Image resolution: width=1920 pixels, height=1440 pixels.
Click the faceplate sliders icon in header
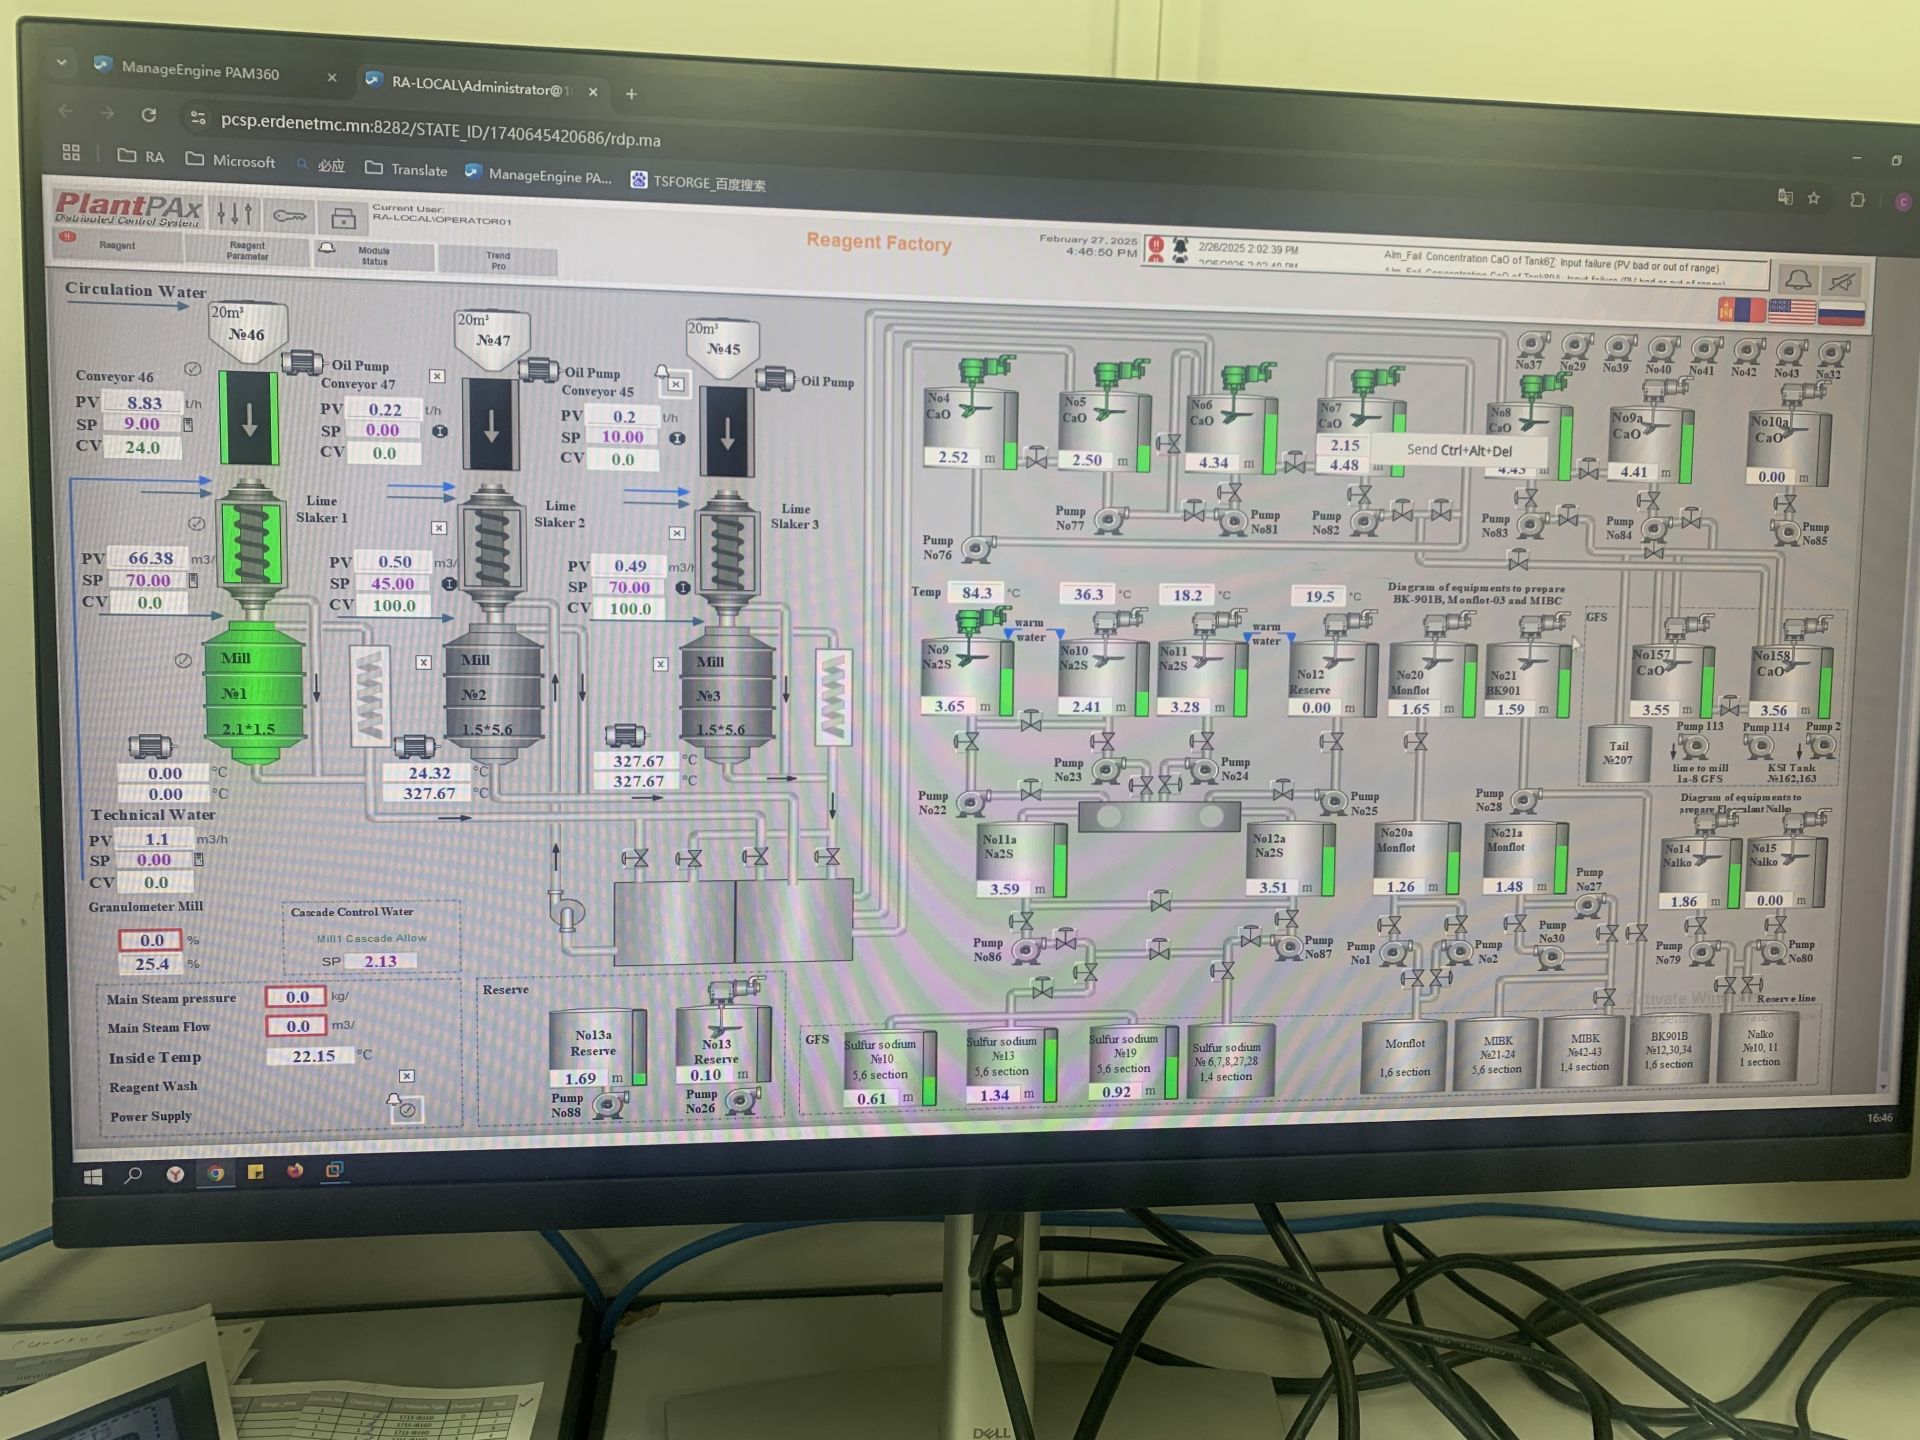coord(234,214)
